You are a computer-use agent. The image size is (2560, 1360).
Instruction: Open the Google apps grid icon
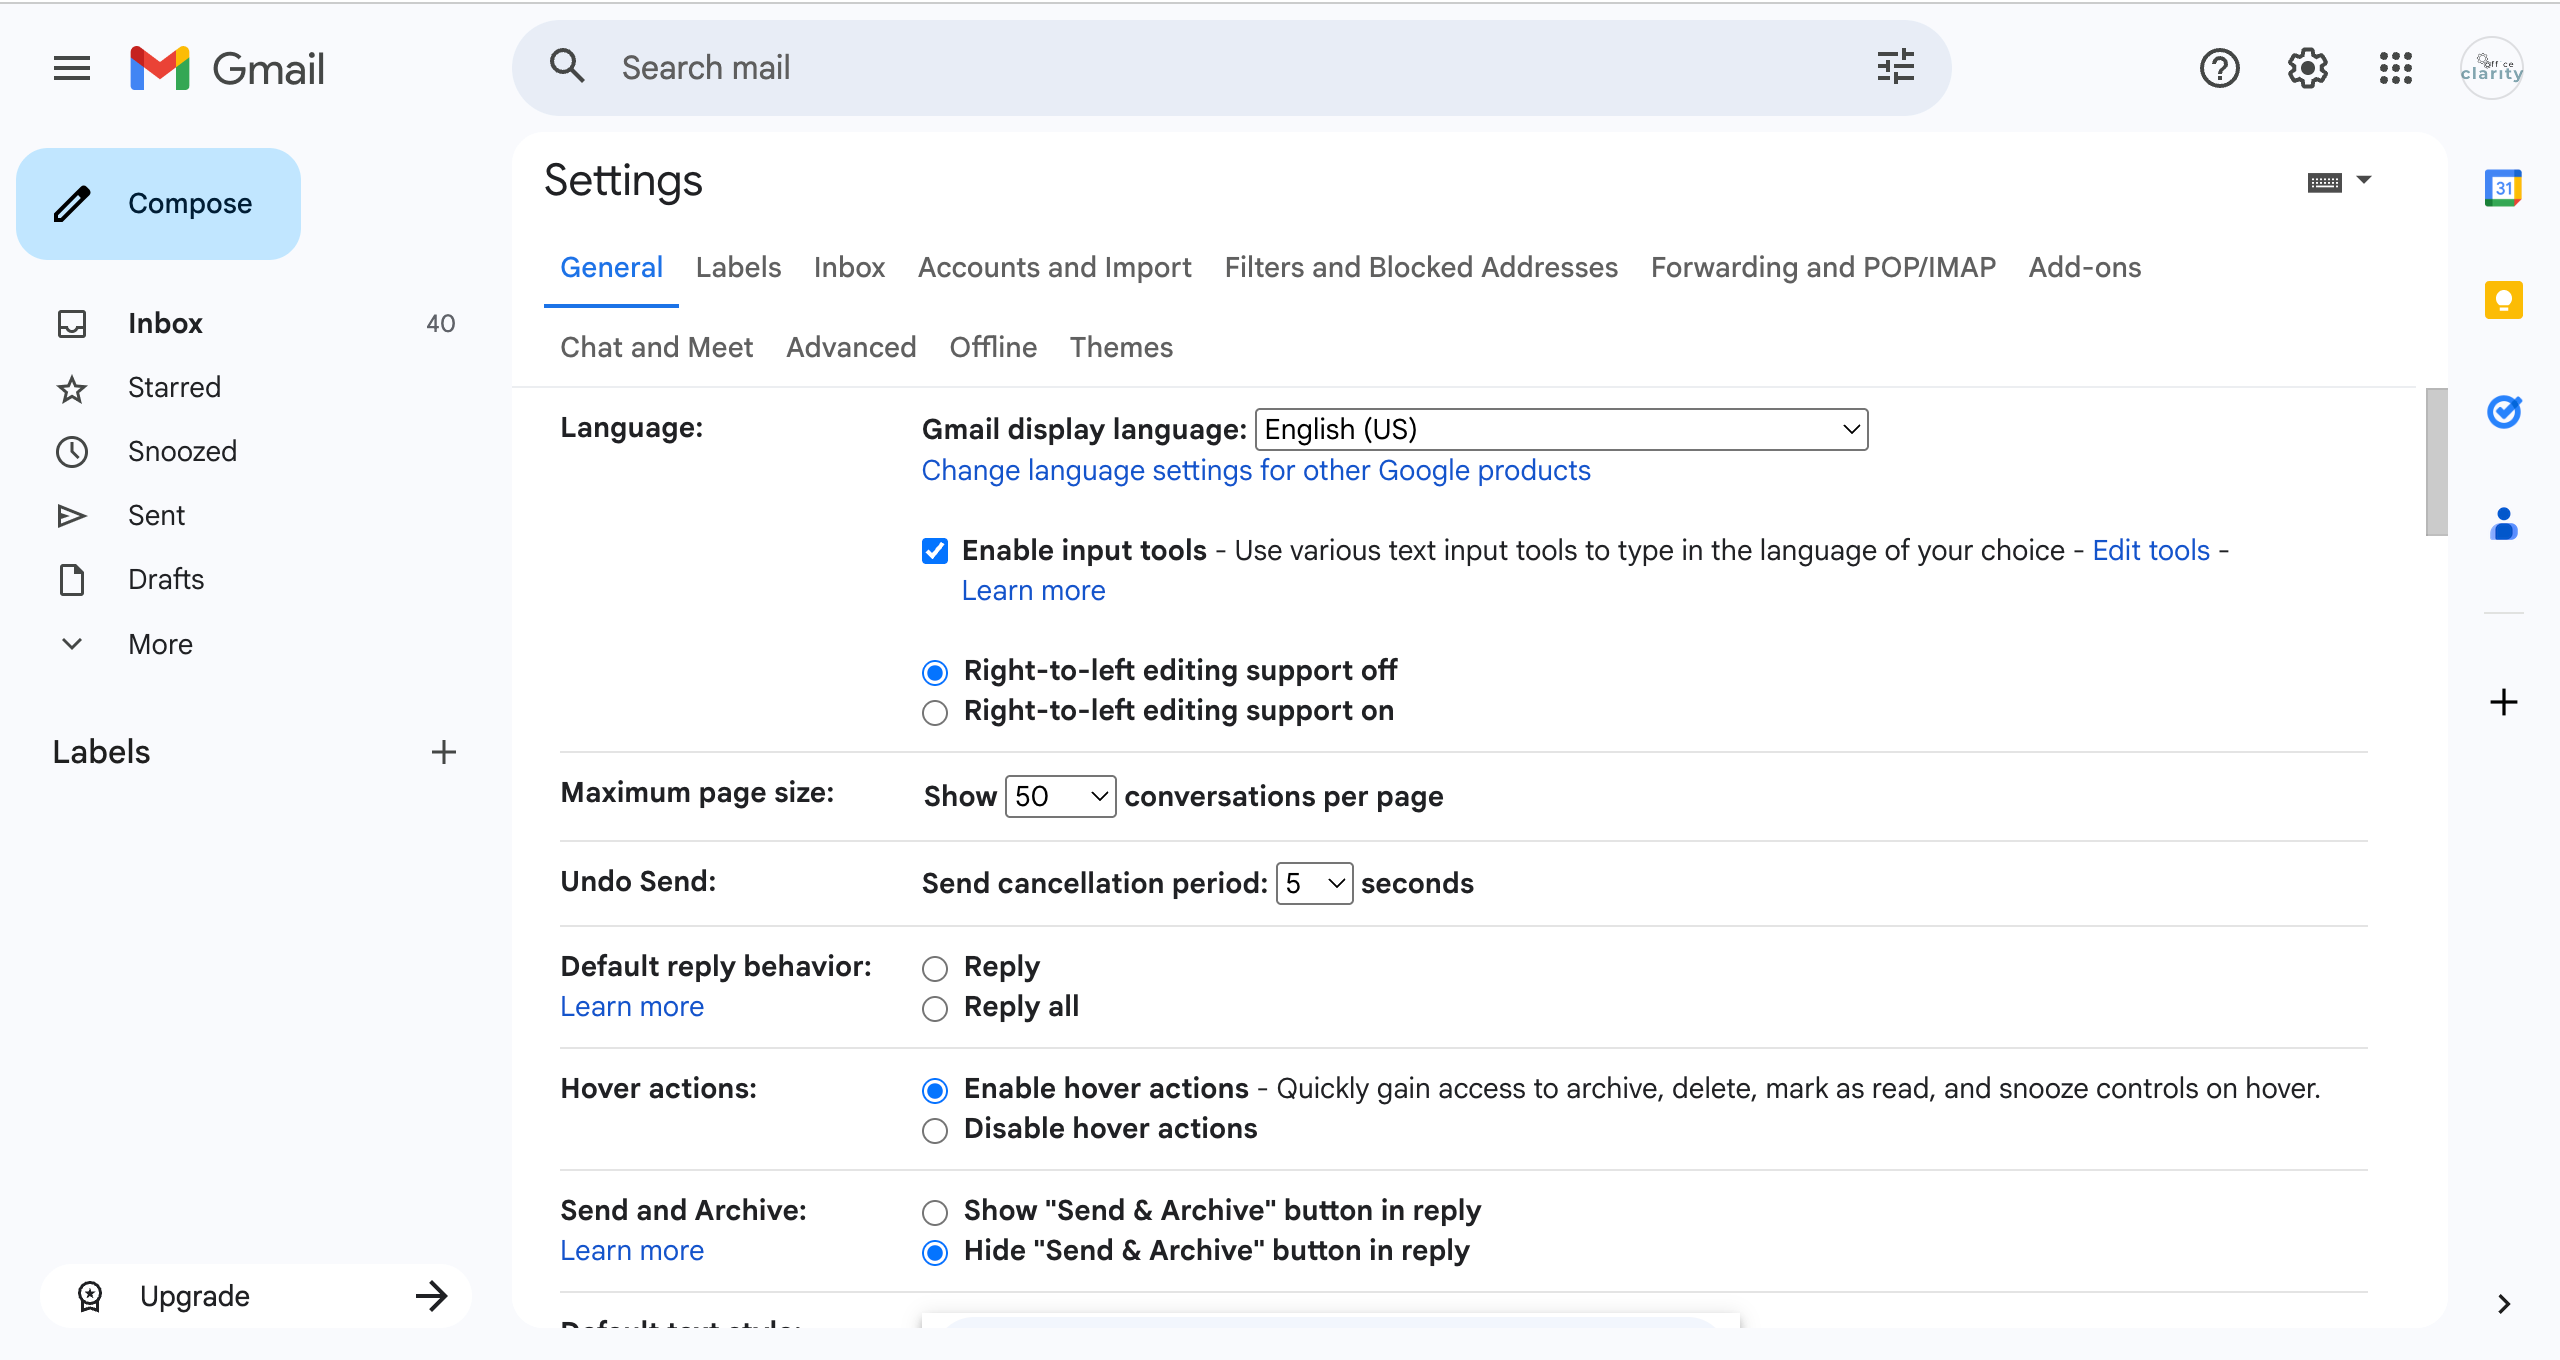tap(2395, 68)
